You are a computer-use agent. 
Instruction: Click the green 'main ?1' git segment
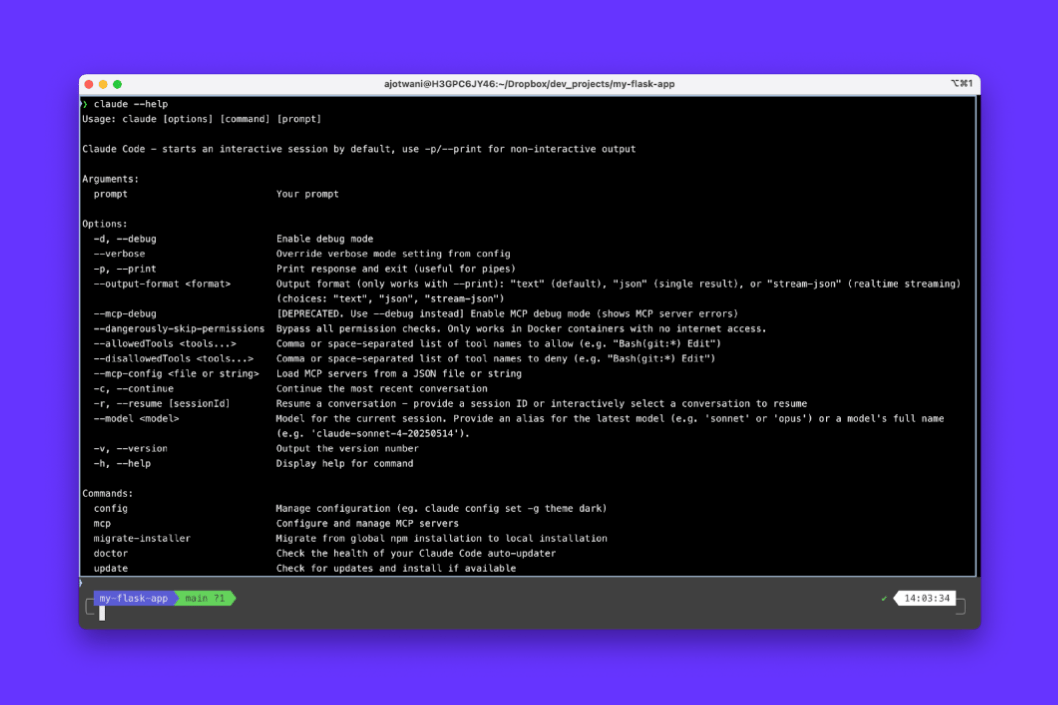205,598
